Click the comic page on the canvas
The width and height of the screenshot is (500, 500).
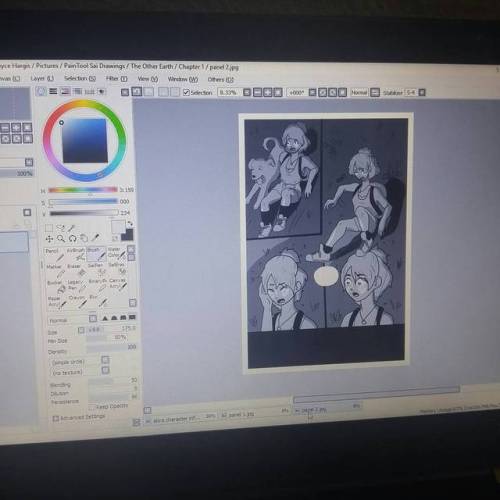coord(326,242)
